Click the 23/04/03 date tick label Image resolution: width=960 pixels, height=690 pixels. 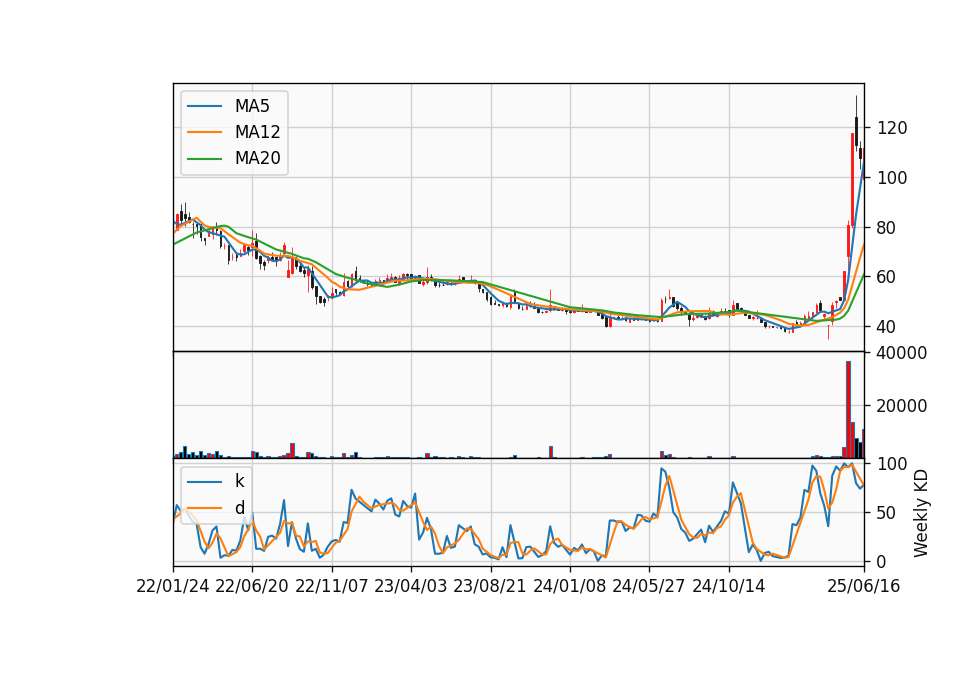tap(411, 586)
